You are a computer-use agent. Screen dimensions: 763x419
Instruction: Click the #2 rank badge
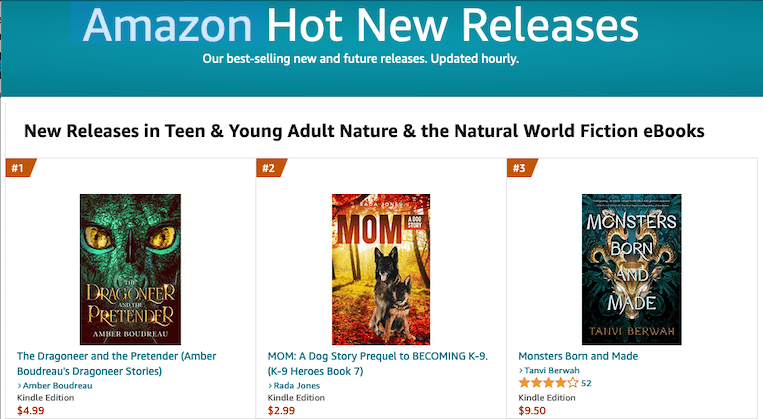tap(270, 168)
